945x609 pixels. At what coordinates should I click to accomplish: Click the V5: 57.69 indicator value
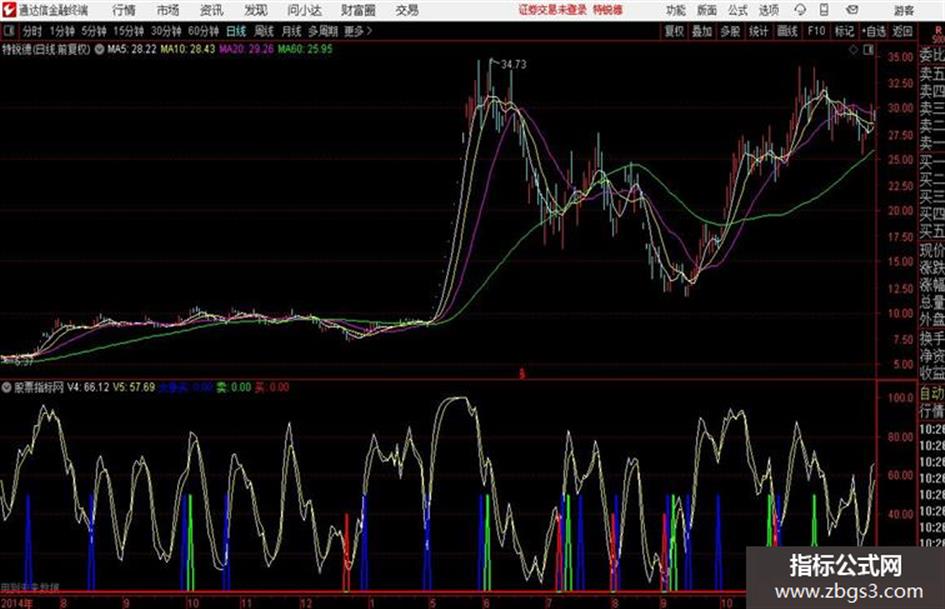click(134, 387)
